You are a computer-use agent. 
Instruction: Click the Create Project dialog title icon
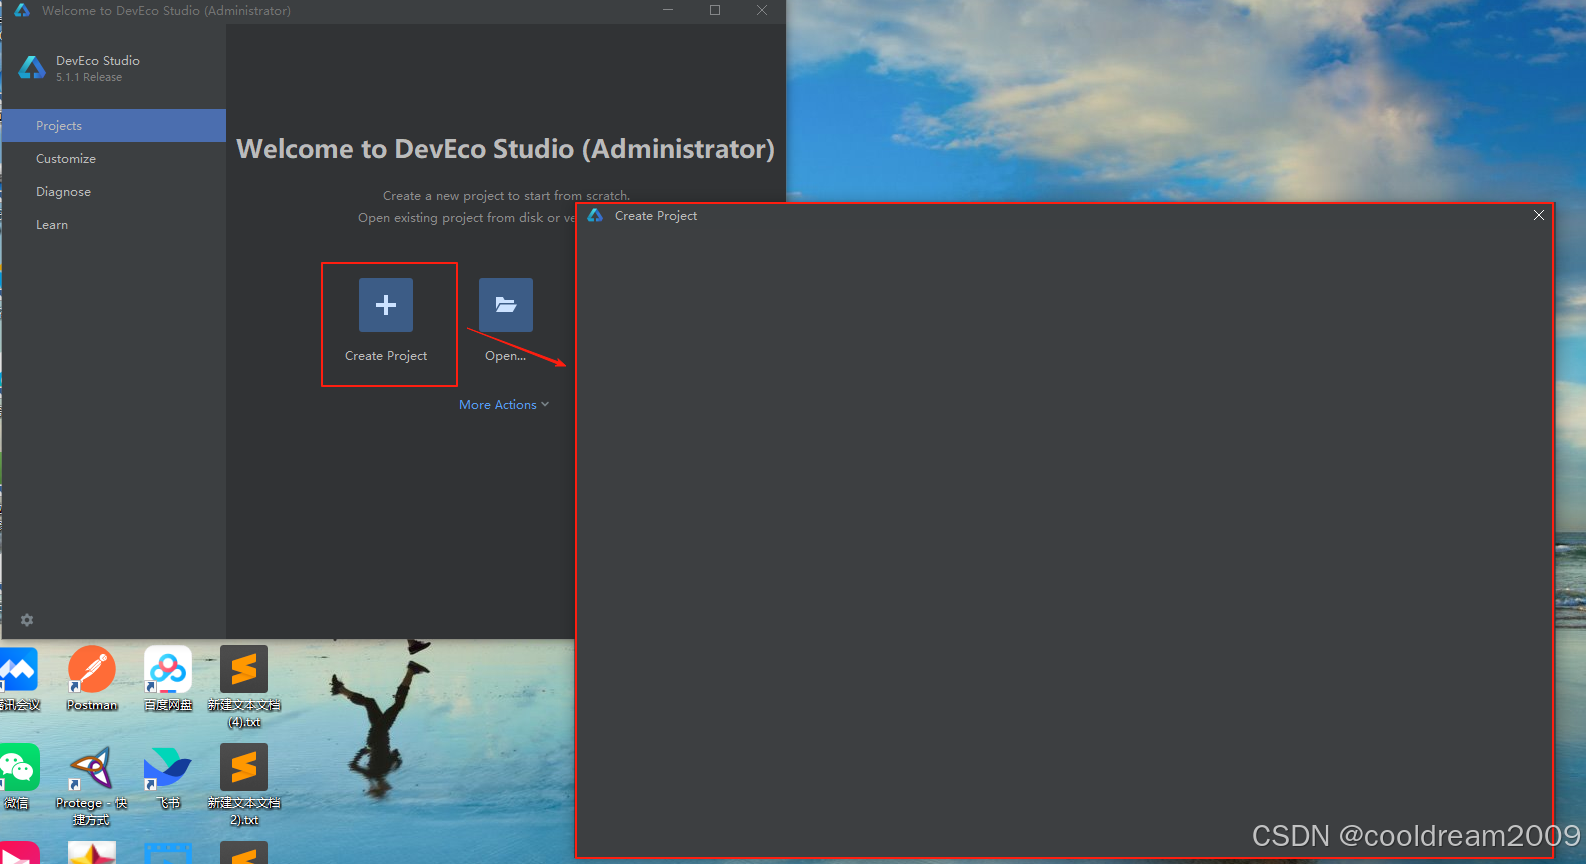(x=595, y=215)
